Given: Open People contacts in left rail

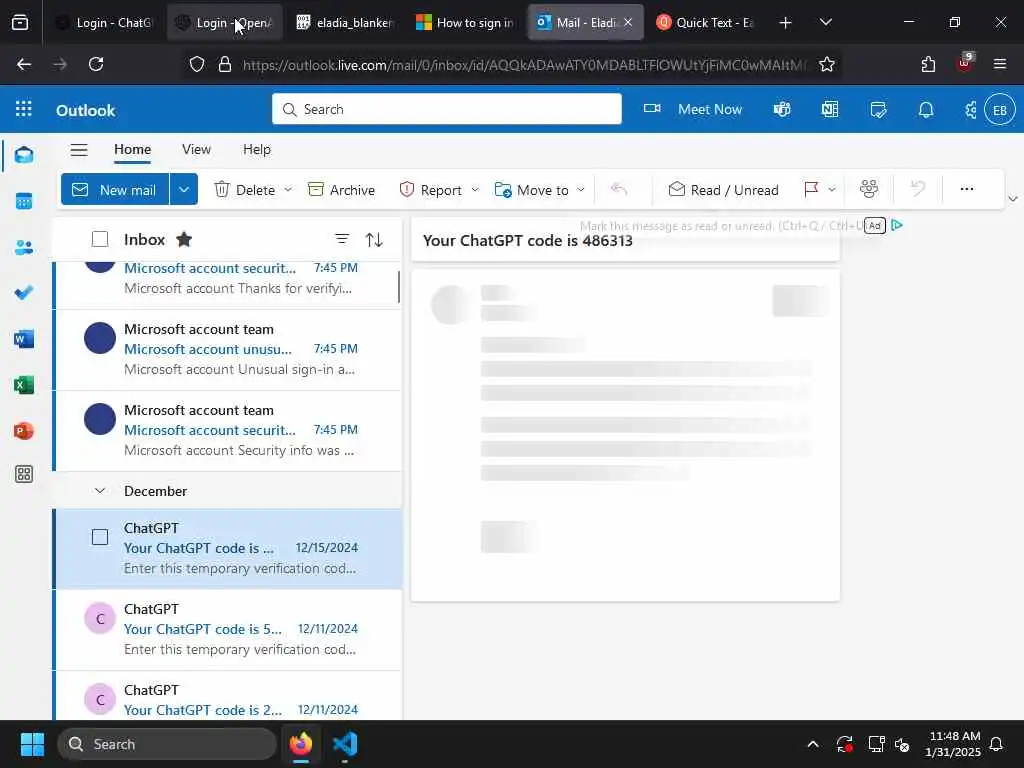Looking at the screenshot, I should pos(24,248).
